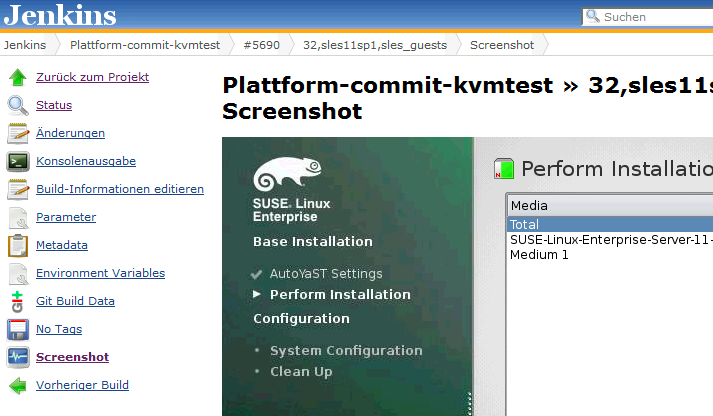Click the #5690 breadcrumb
This screenshot has width=713, height=416.
pos(261,45)
